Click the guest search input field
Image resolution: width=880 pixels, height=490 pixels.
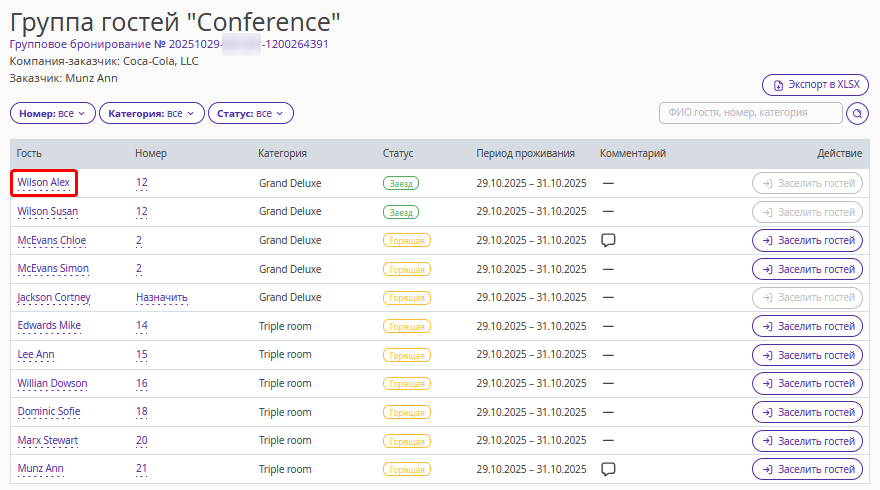click(750, 113)
